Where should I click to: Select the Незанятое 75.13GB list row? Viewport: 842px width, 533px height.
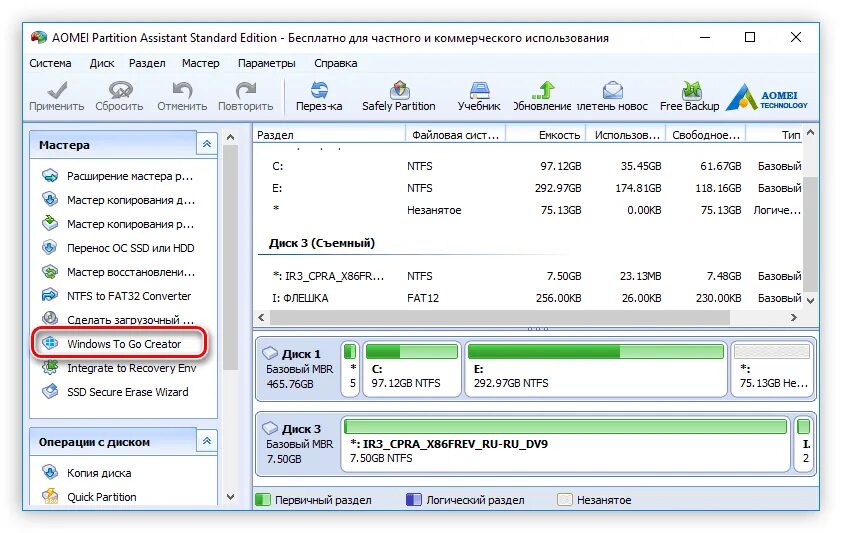point(529,210)
